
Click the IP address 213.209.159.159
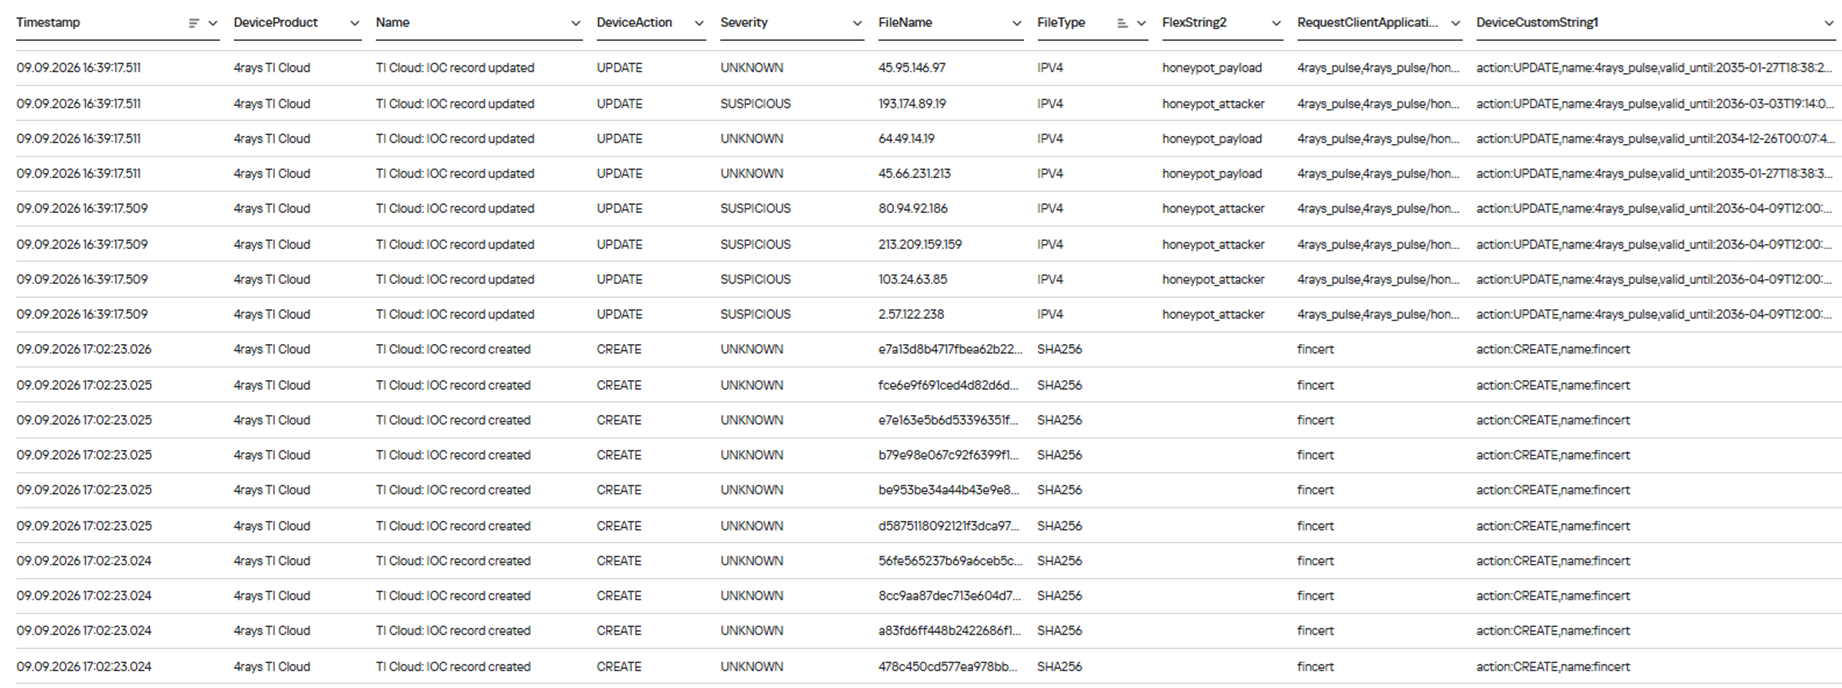click(x=920, y=245)
